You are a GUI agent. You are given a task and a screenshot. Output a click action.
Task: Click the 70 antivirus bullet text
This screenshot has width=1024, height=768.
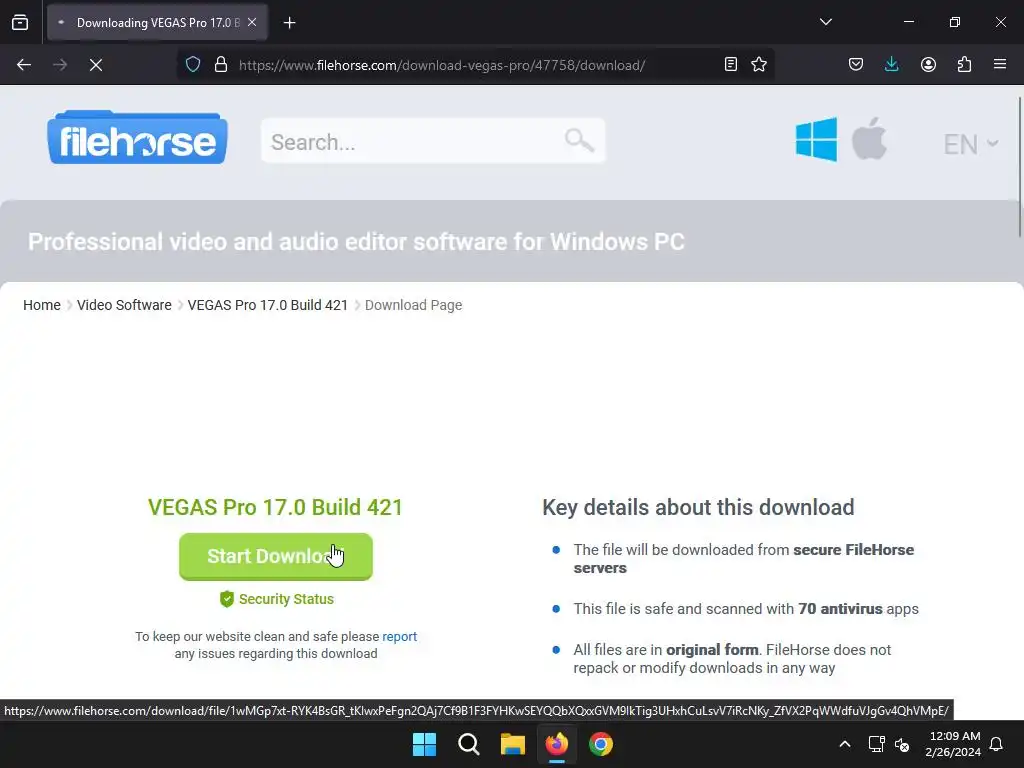[x=746, y=609]
